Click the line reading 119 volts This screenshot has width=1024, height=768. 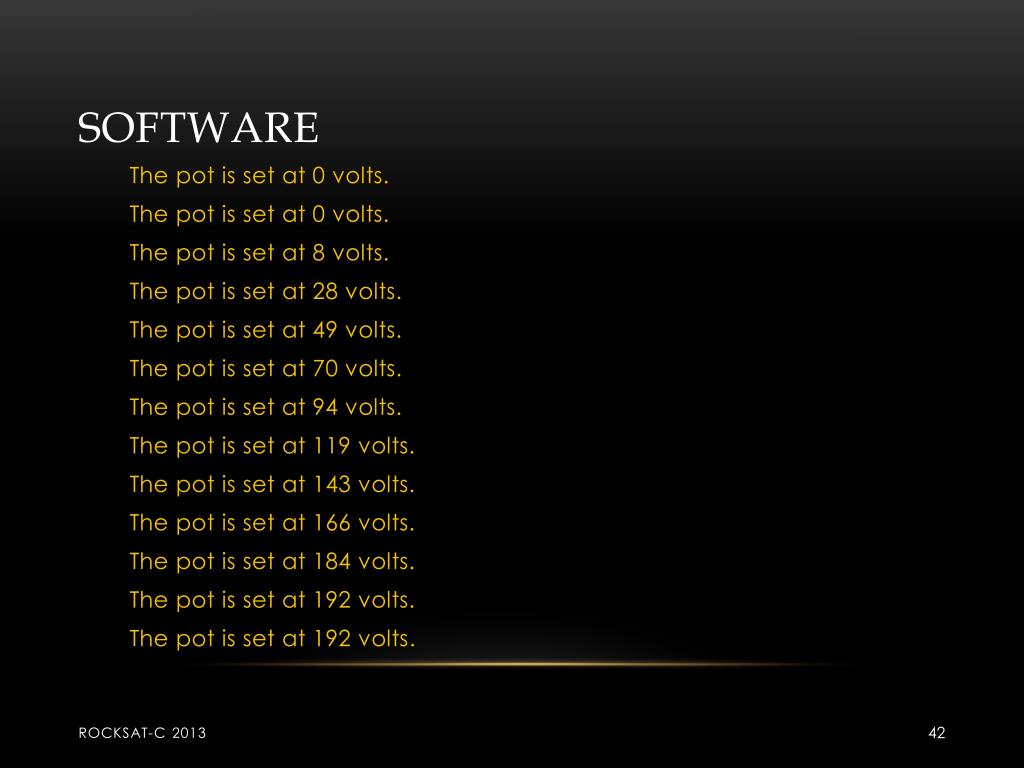pos(272,446)
